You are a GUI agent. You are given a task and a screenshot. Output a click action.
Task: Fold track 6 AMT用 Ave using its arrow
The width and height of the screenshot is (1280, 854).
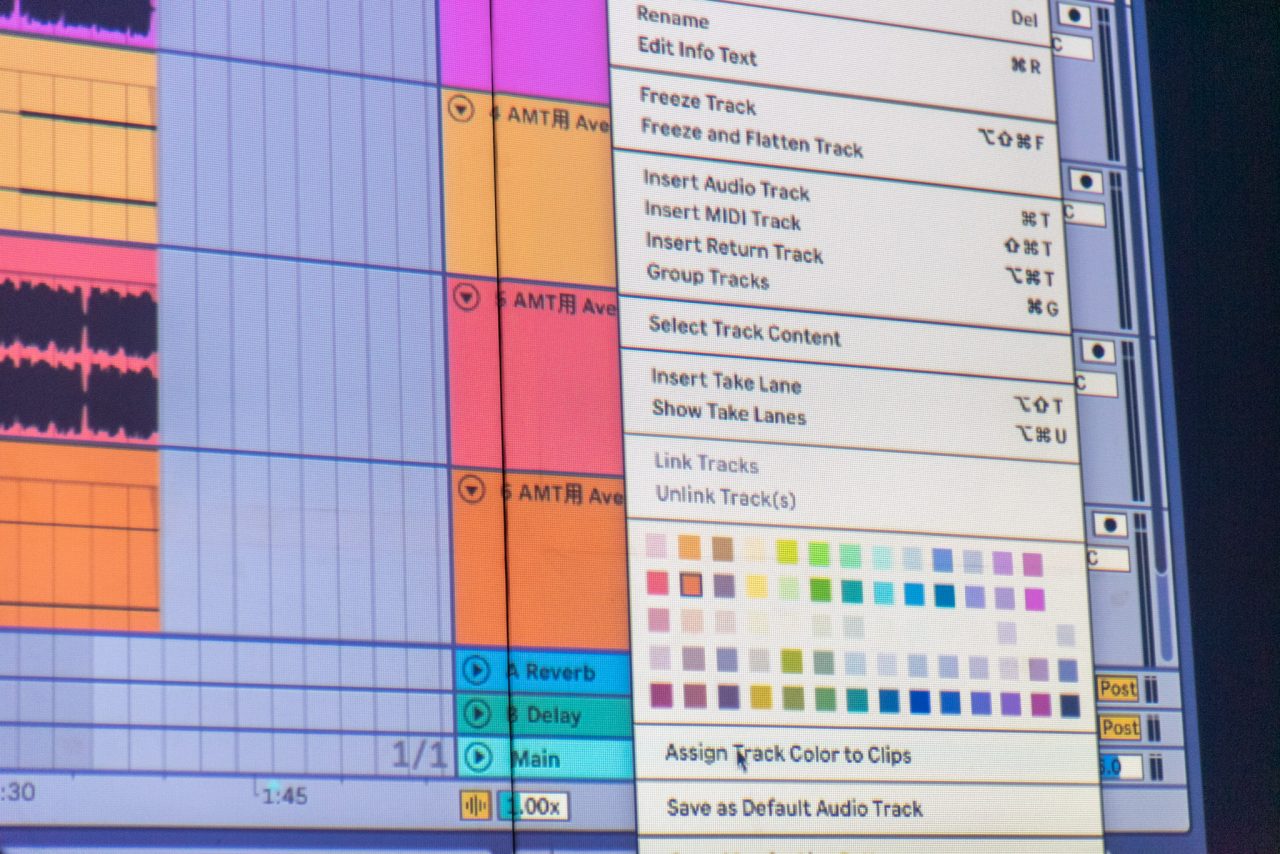click(x=471, y=489)
